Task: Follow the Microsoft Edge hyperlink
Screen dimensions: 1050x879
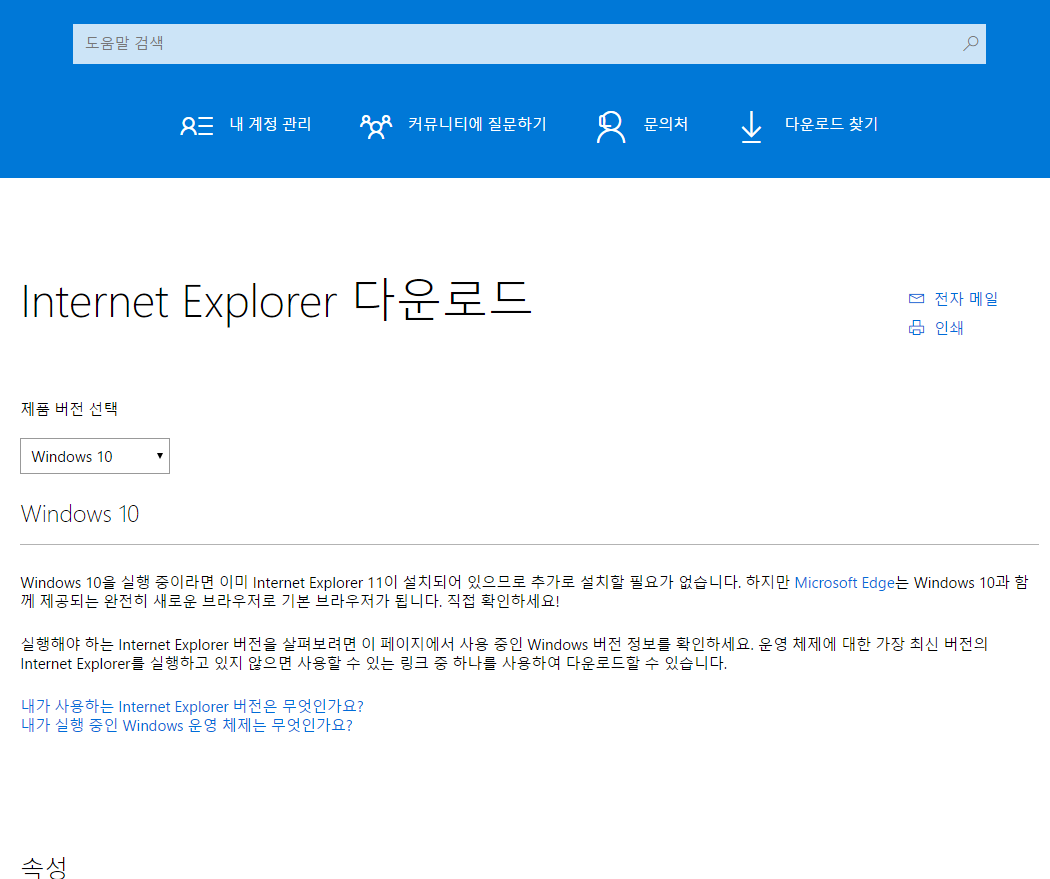Action: 844,582
